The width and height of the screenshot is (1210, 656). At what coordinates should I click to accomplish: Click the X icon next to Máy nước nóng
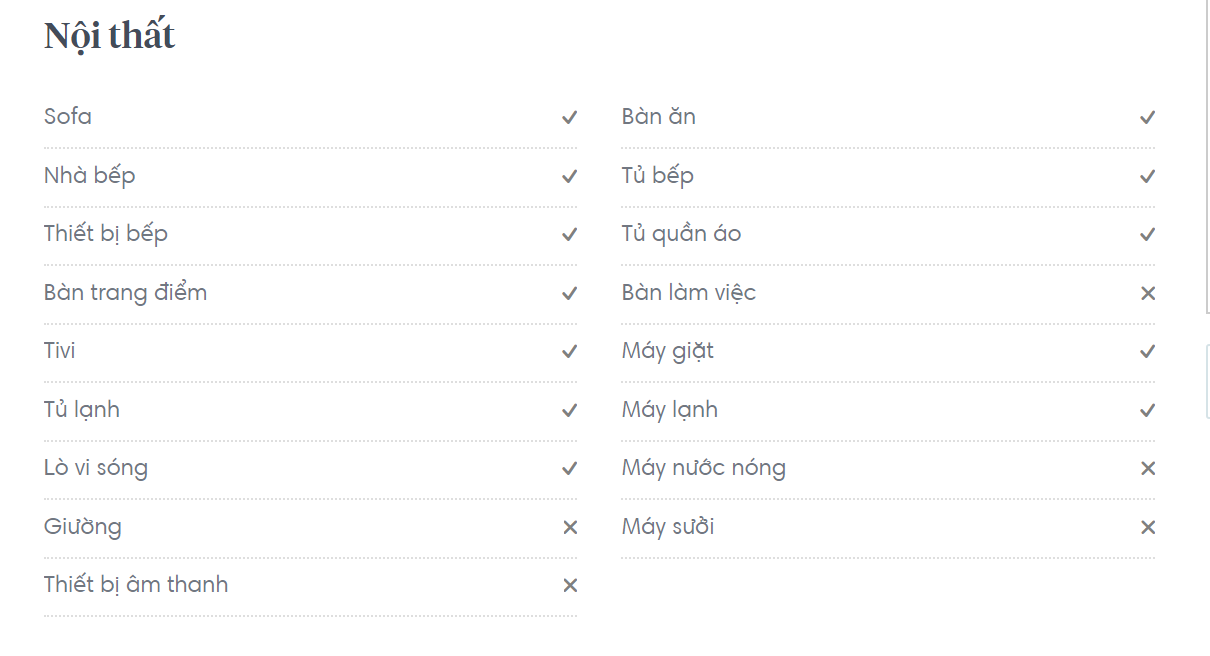pos(1148,469)
